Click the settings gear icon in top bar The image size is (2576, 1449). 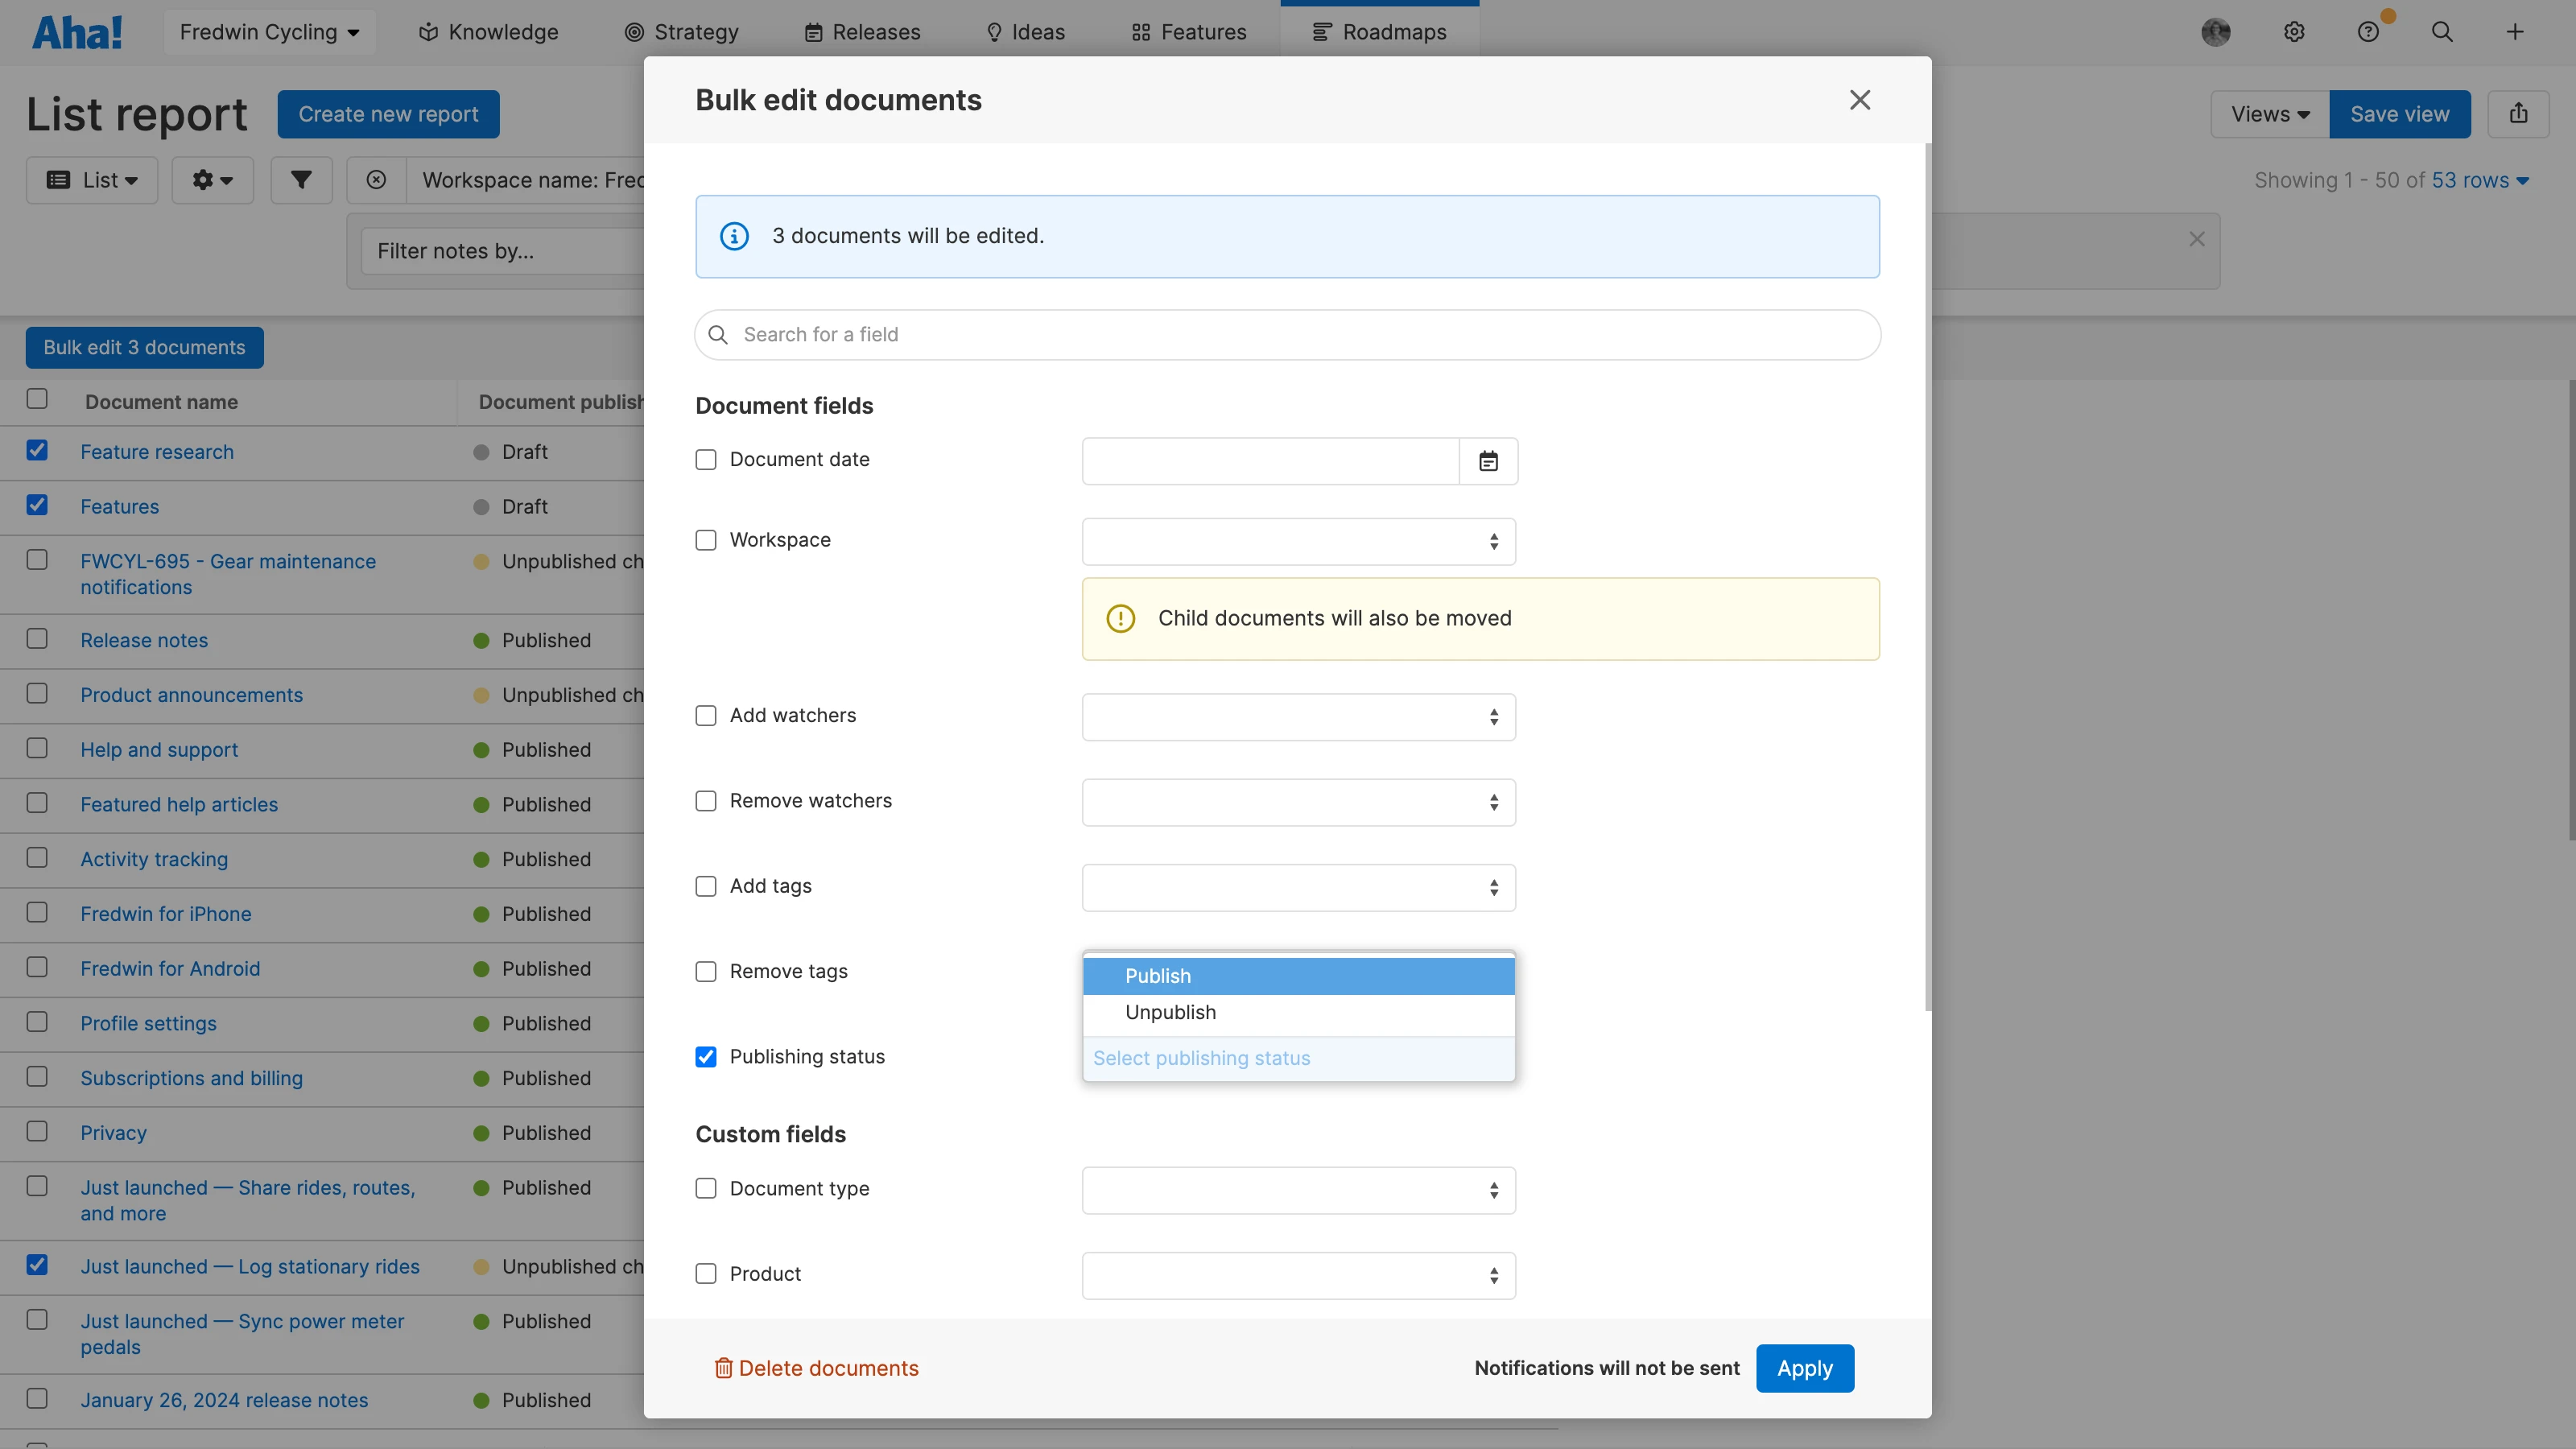point(2294,32)
